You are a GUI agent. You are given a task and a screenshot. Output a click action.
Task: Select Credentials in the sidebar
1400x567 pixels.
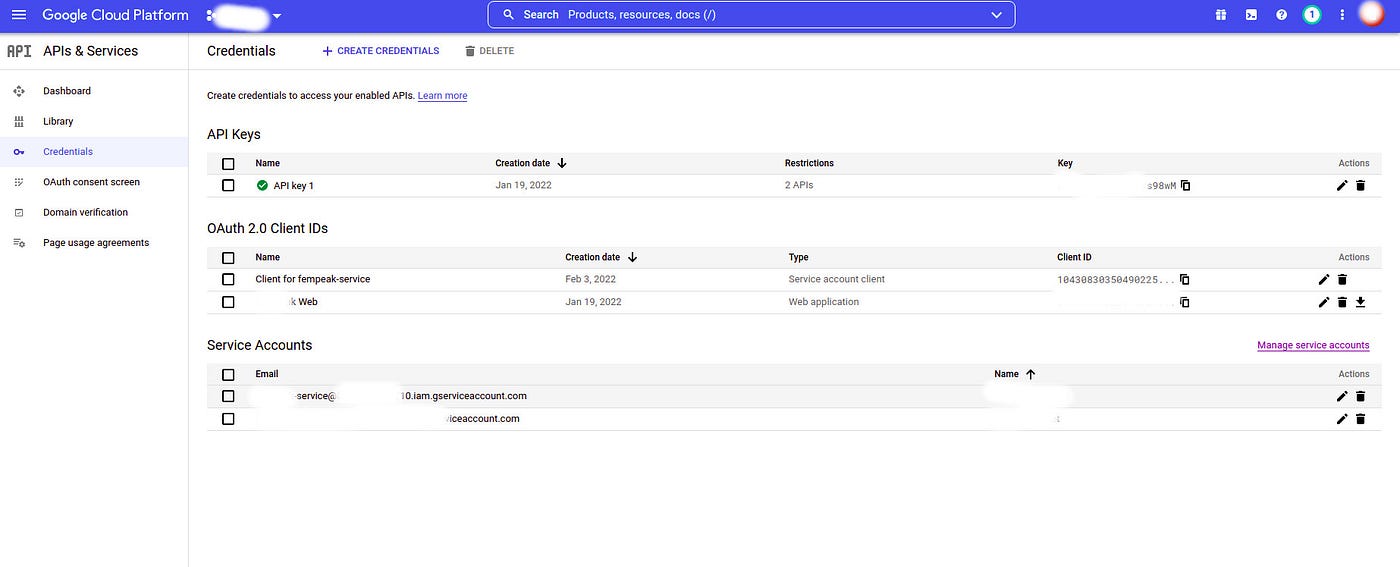94,152
